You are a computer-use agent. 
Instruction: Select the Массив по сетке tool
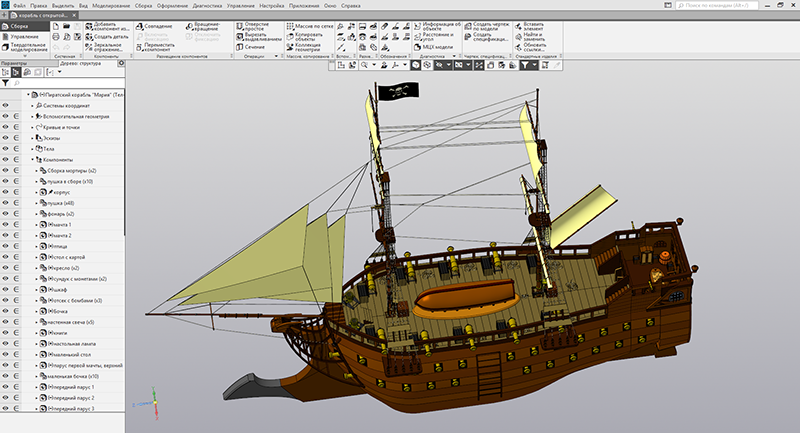coord(289,26)
